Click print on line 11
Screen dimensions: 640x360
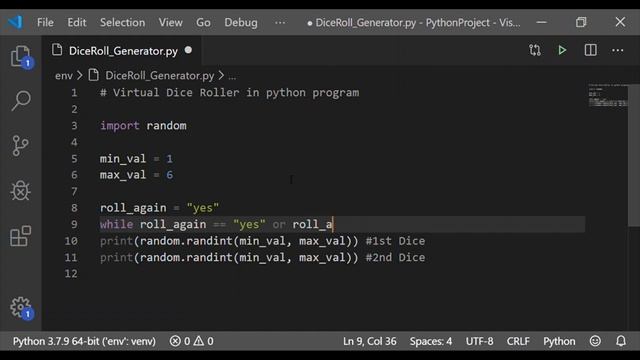[x=116, y=258]
